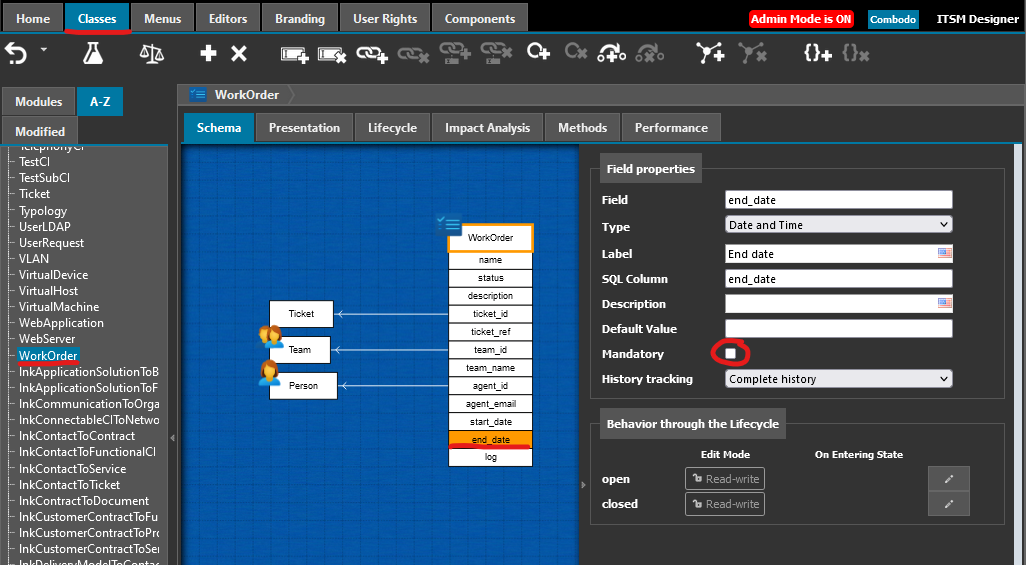
Task: Click the add field icon
Action: [295, 54]
